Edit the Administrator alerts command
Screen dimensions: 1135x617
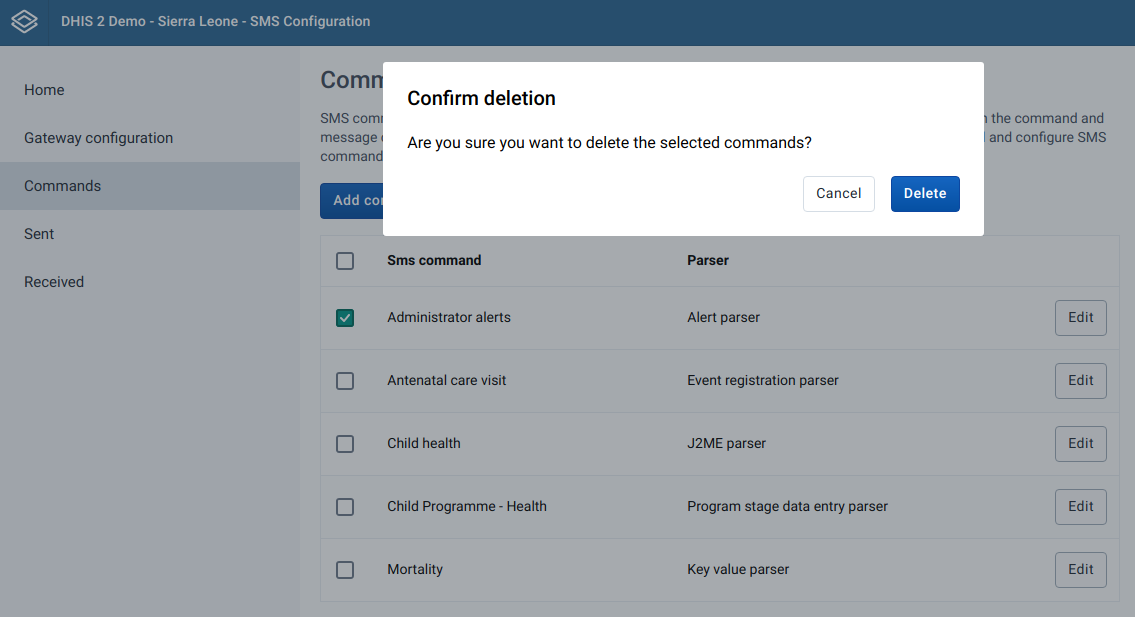pos(1080,317)
